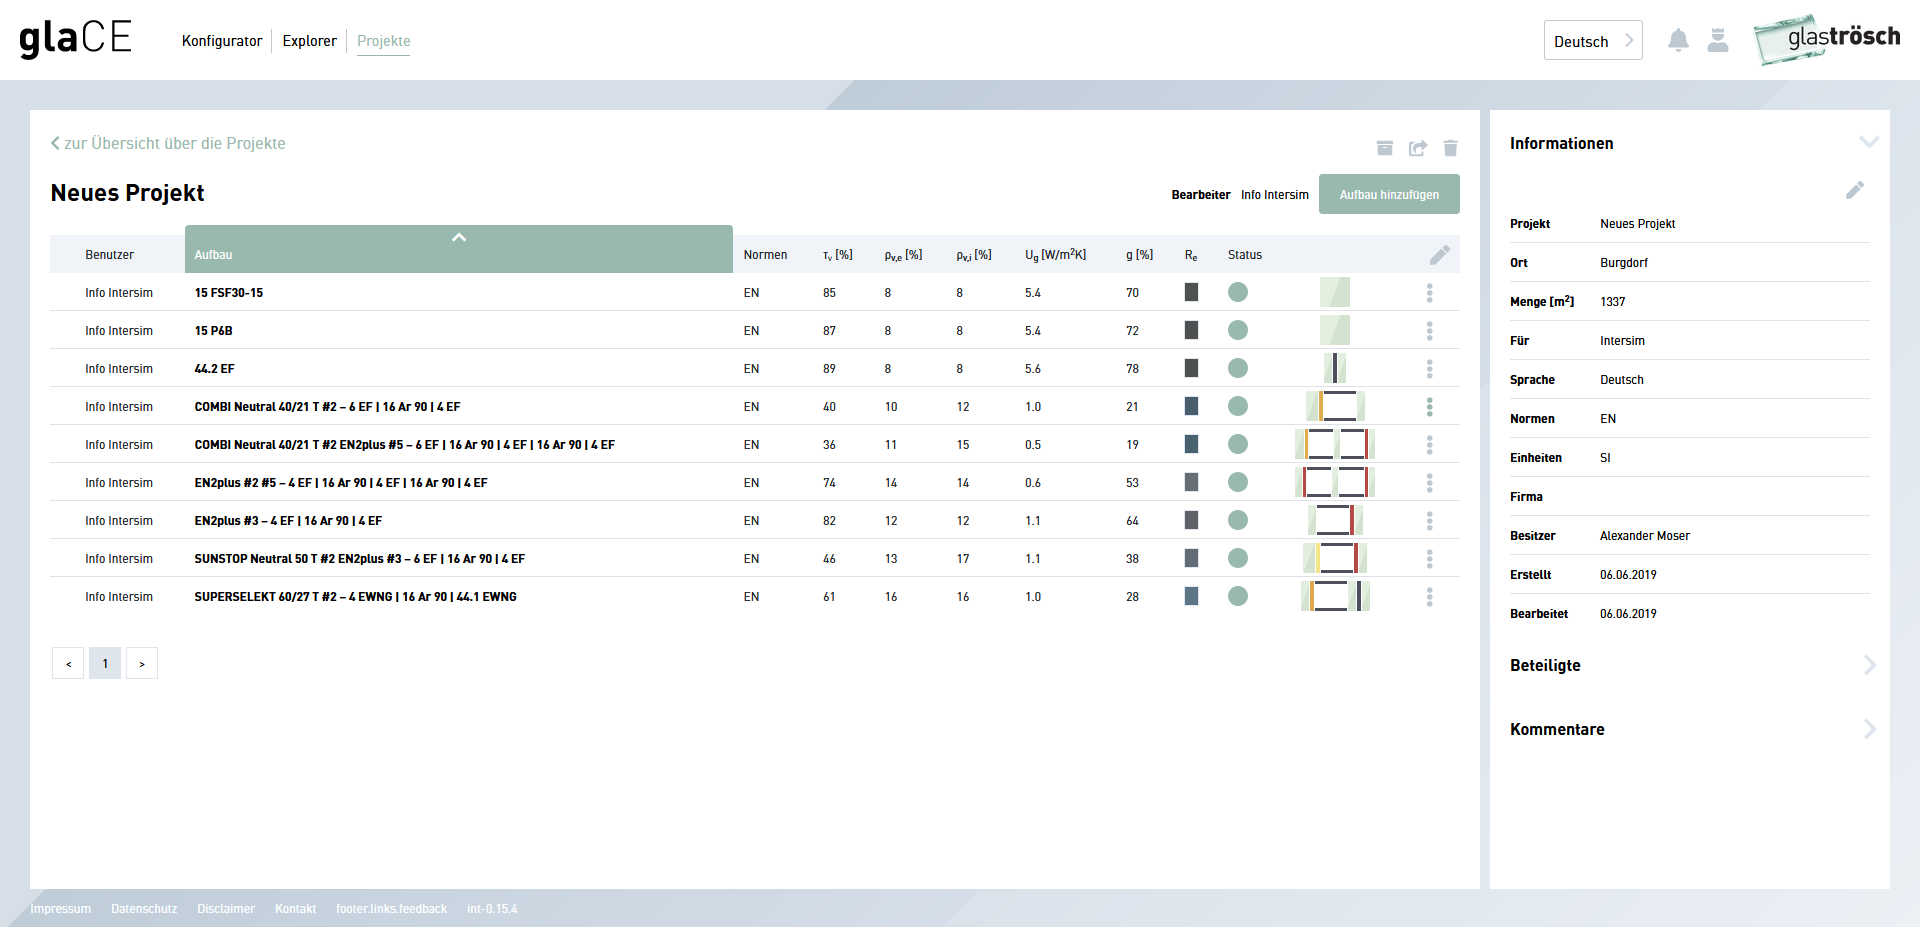Image resolution: width=1920 pixels, height=927 pixels.
Task: Open glass thumbnail of 15 FSF30-15
Action: tap(1335, 292)
